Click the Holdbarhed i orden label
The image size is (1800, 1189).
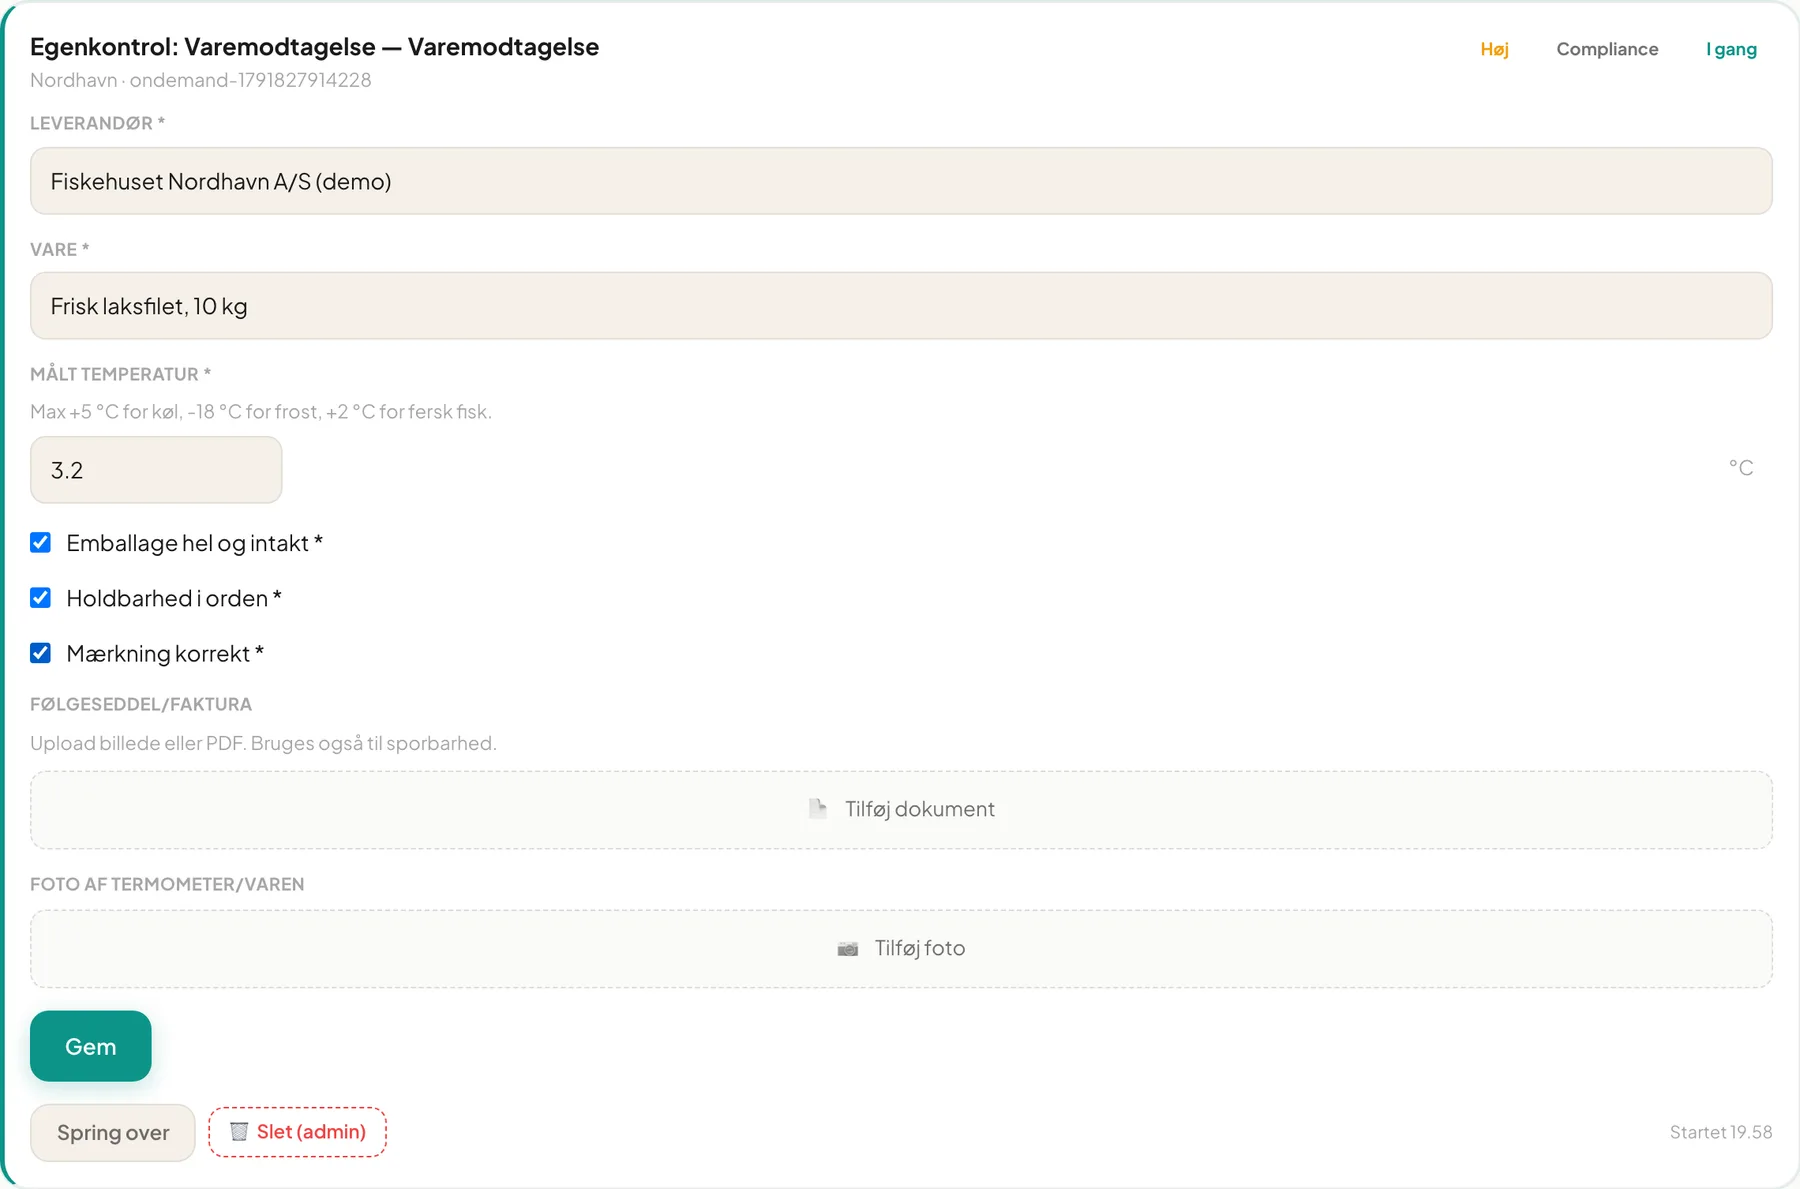click(174, 598)
